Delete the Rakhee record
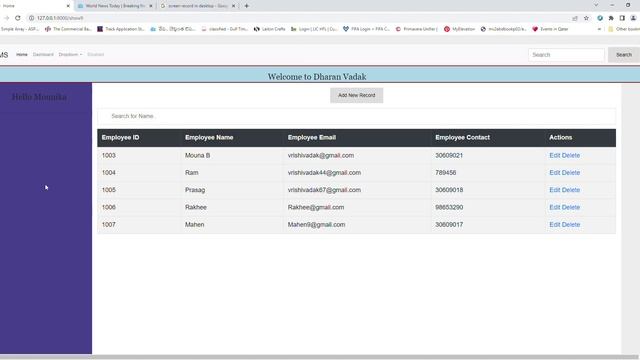This screenshot has width=640, height=360. (x=571, y=207)
